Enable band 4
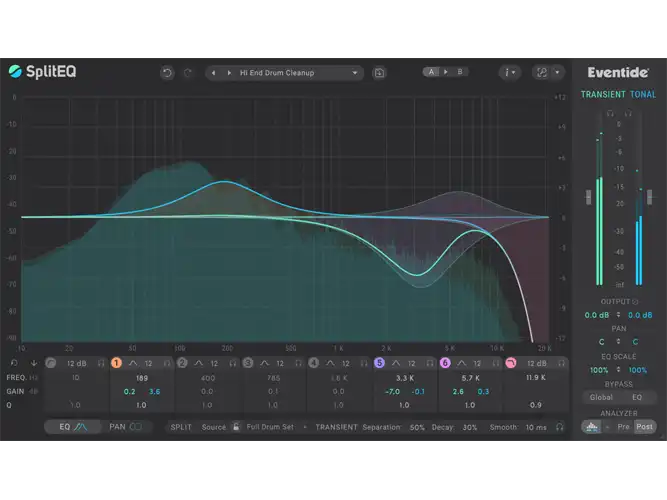This screenshot has width=667, height=500. [x=314, y=363]
